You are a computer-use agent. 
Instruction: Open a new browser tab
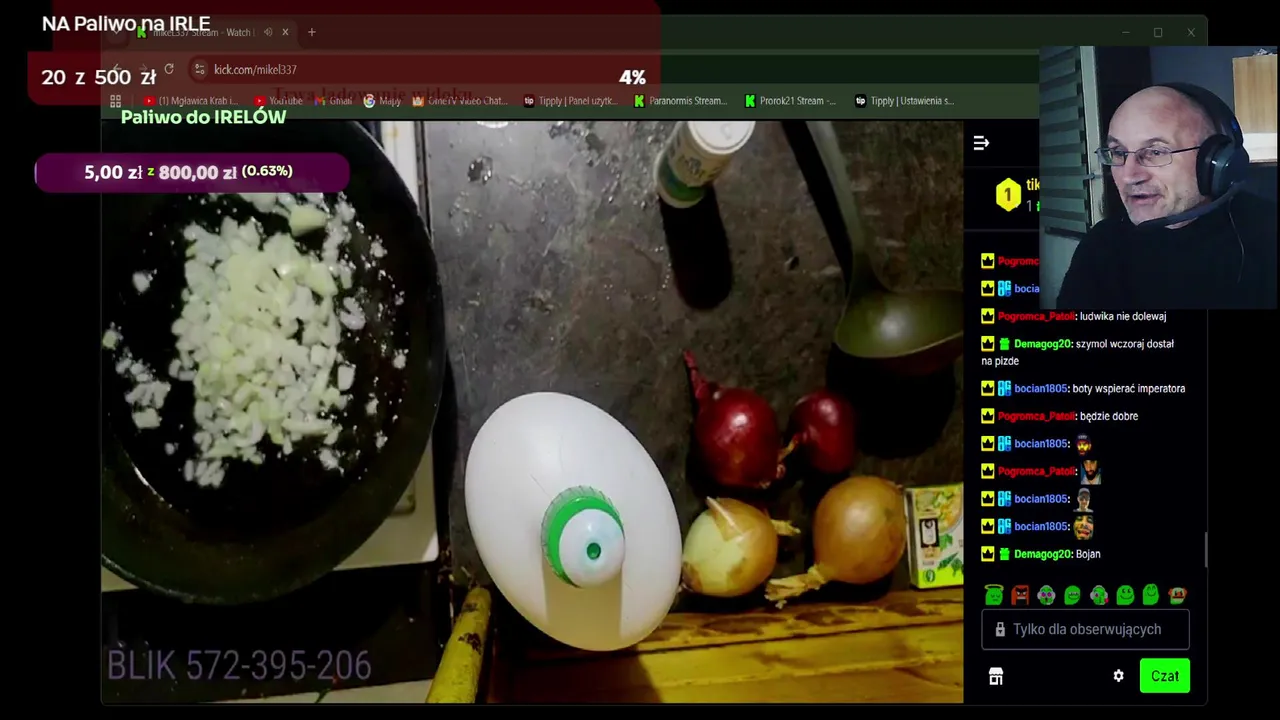tap(311, 32)
